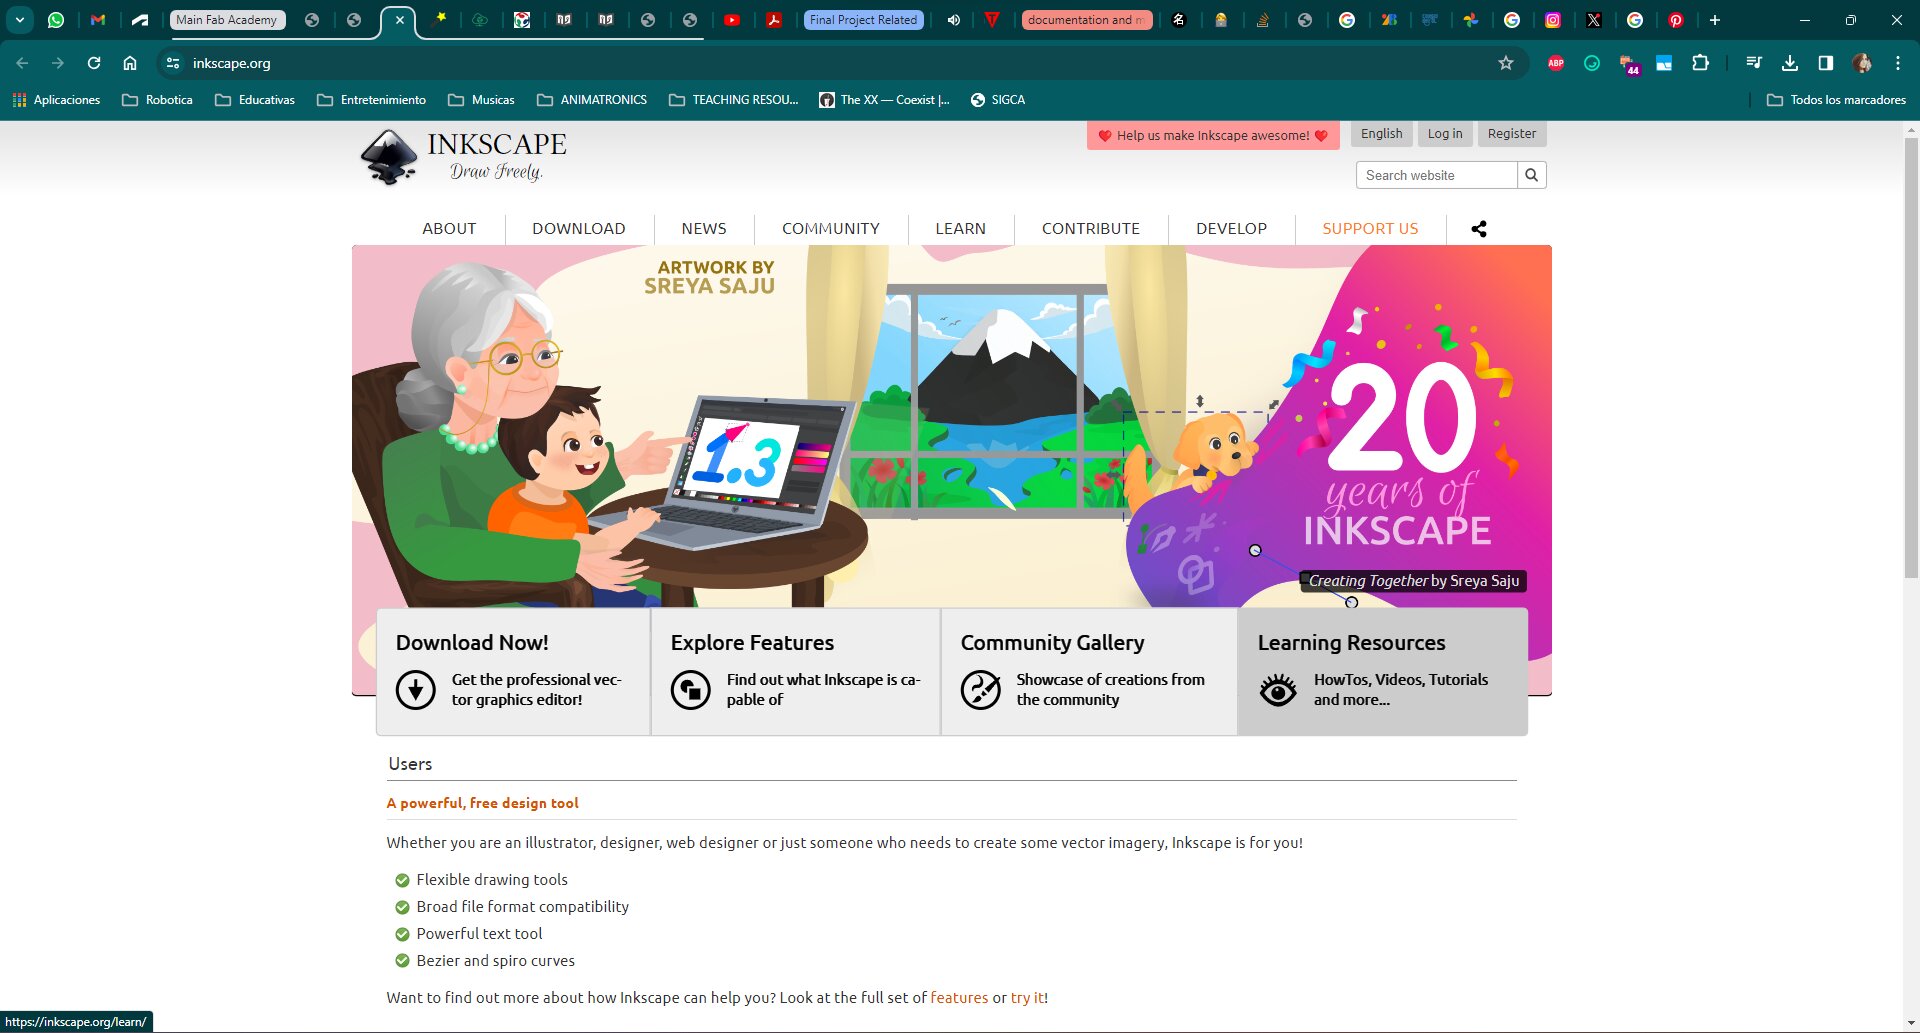Open the Chrome side panel

1826,63
